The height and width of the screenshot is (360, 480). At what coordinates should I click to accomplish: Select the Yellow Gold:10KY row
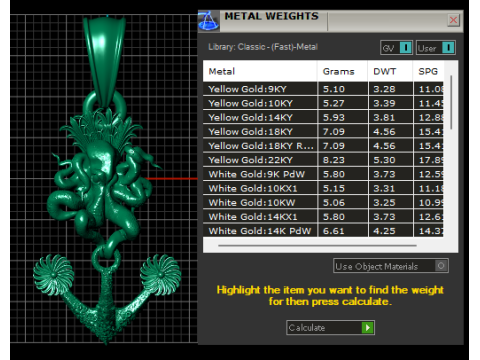click(x=323, y=103)
